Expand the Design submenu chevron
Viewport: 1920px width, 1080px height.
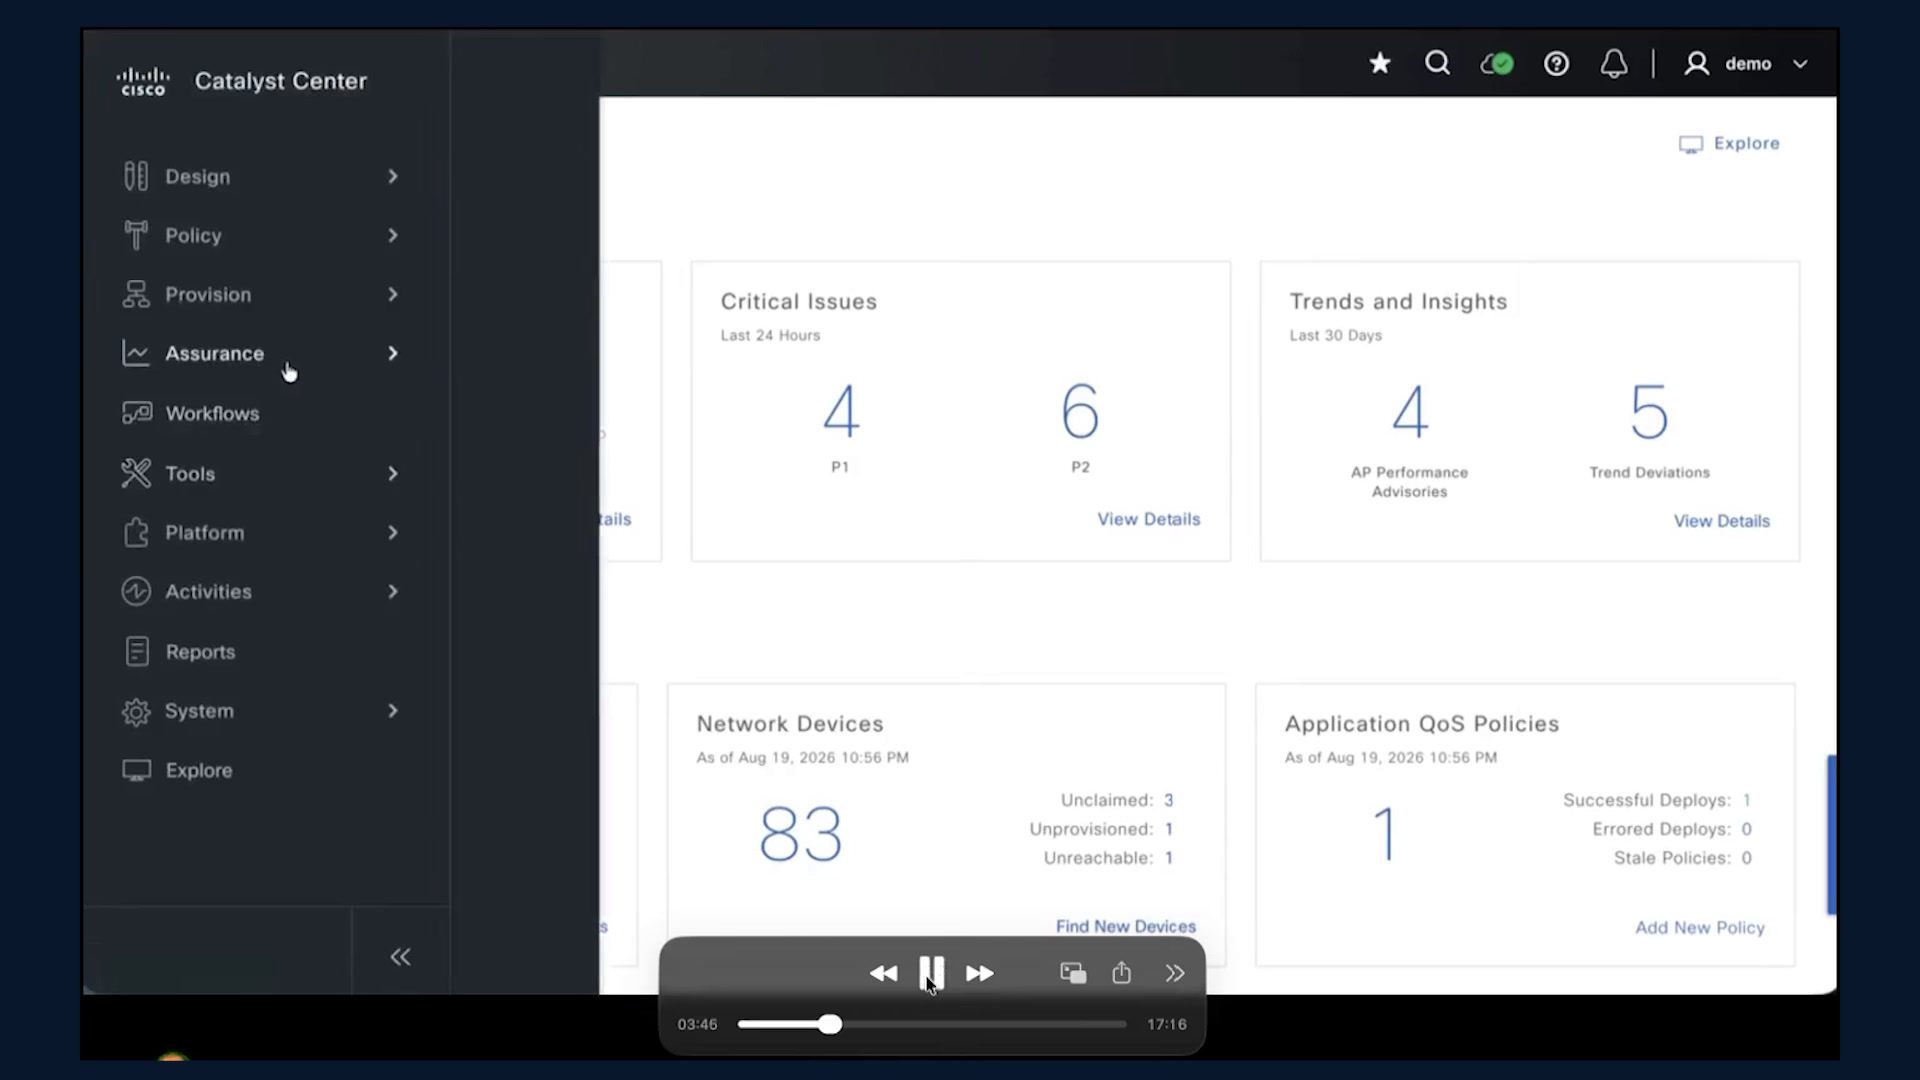(393, 176)
